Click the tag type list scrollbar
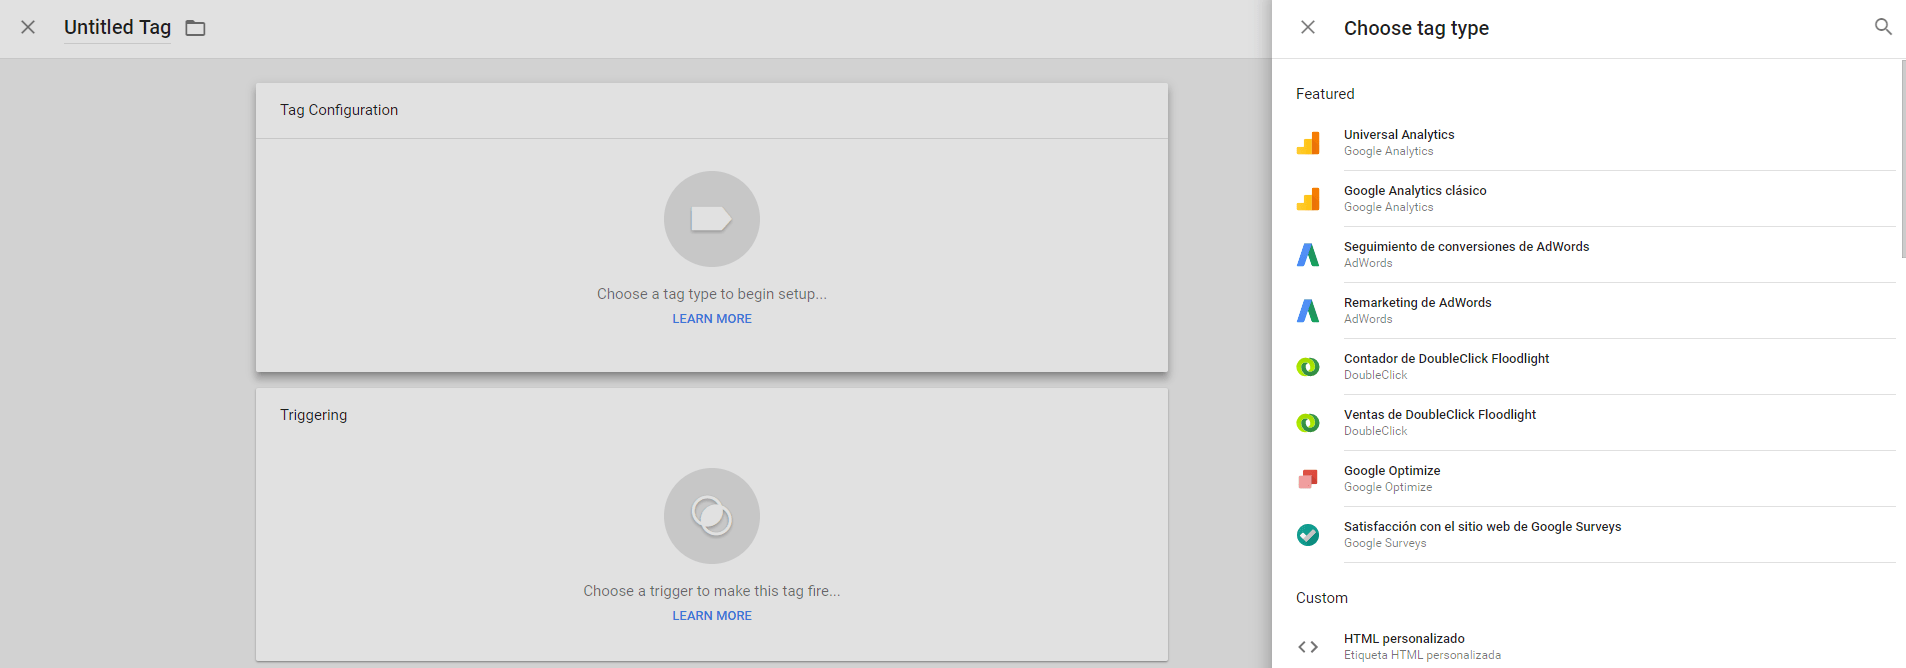Viewport: 1906px width, 668px height. pos(1902,159)
